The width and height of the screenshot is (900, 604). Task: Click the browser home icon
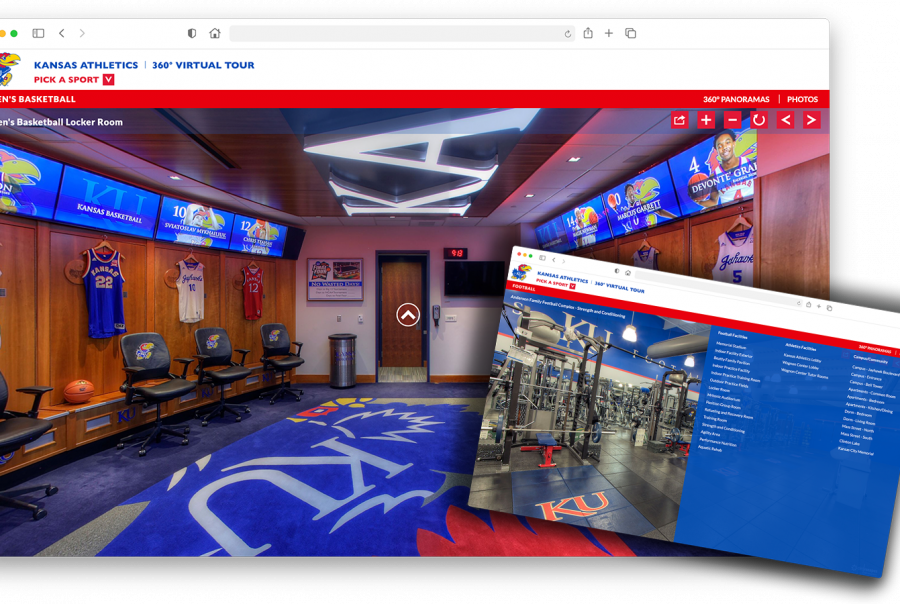tap(215, 33)
